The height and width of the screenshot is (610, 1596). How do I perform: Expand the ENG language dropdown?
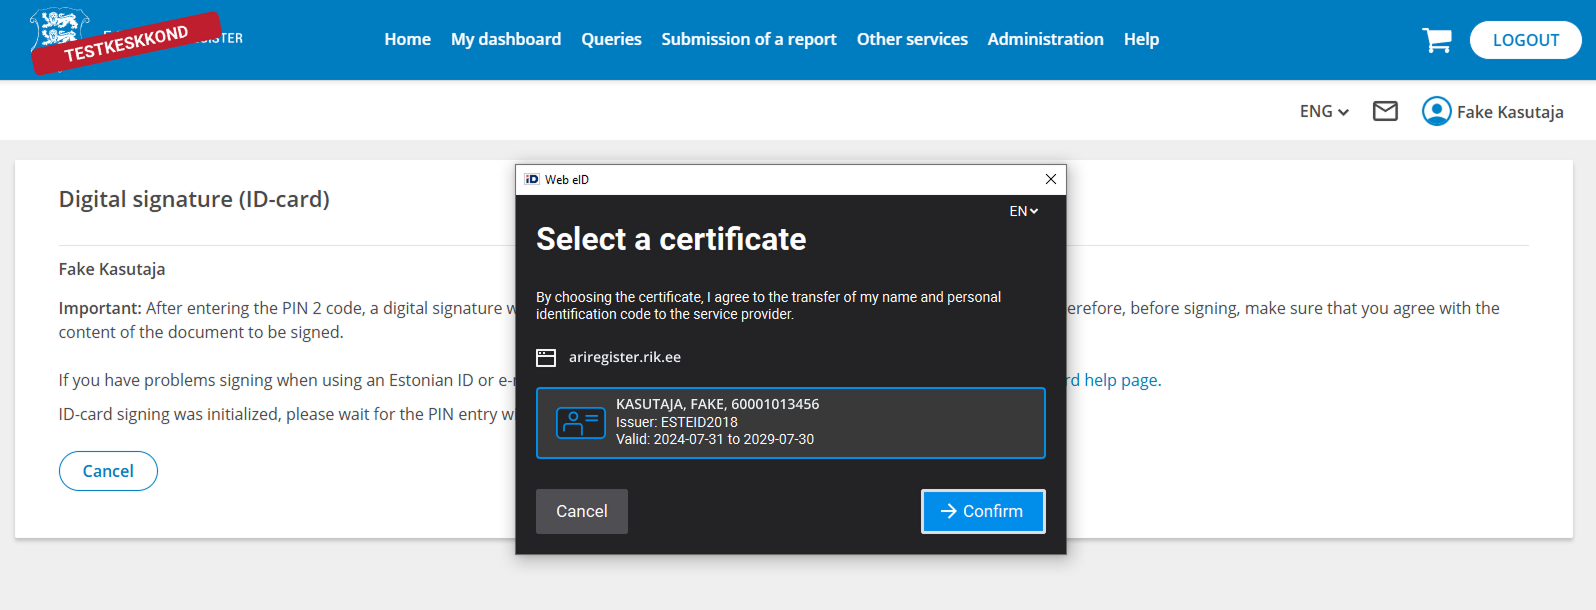click(x=1324, y=111)
